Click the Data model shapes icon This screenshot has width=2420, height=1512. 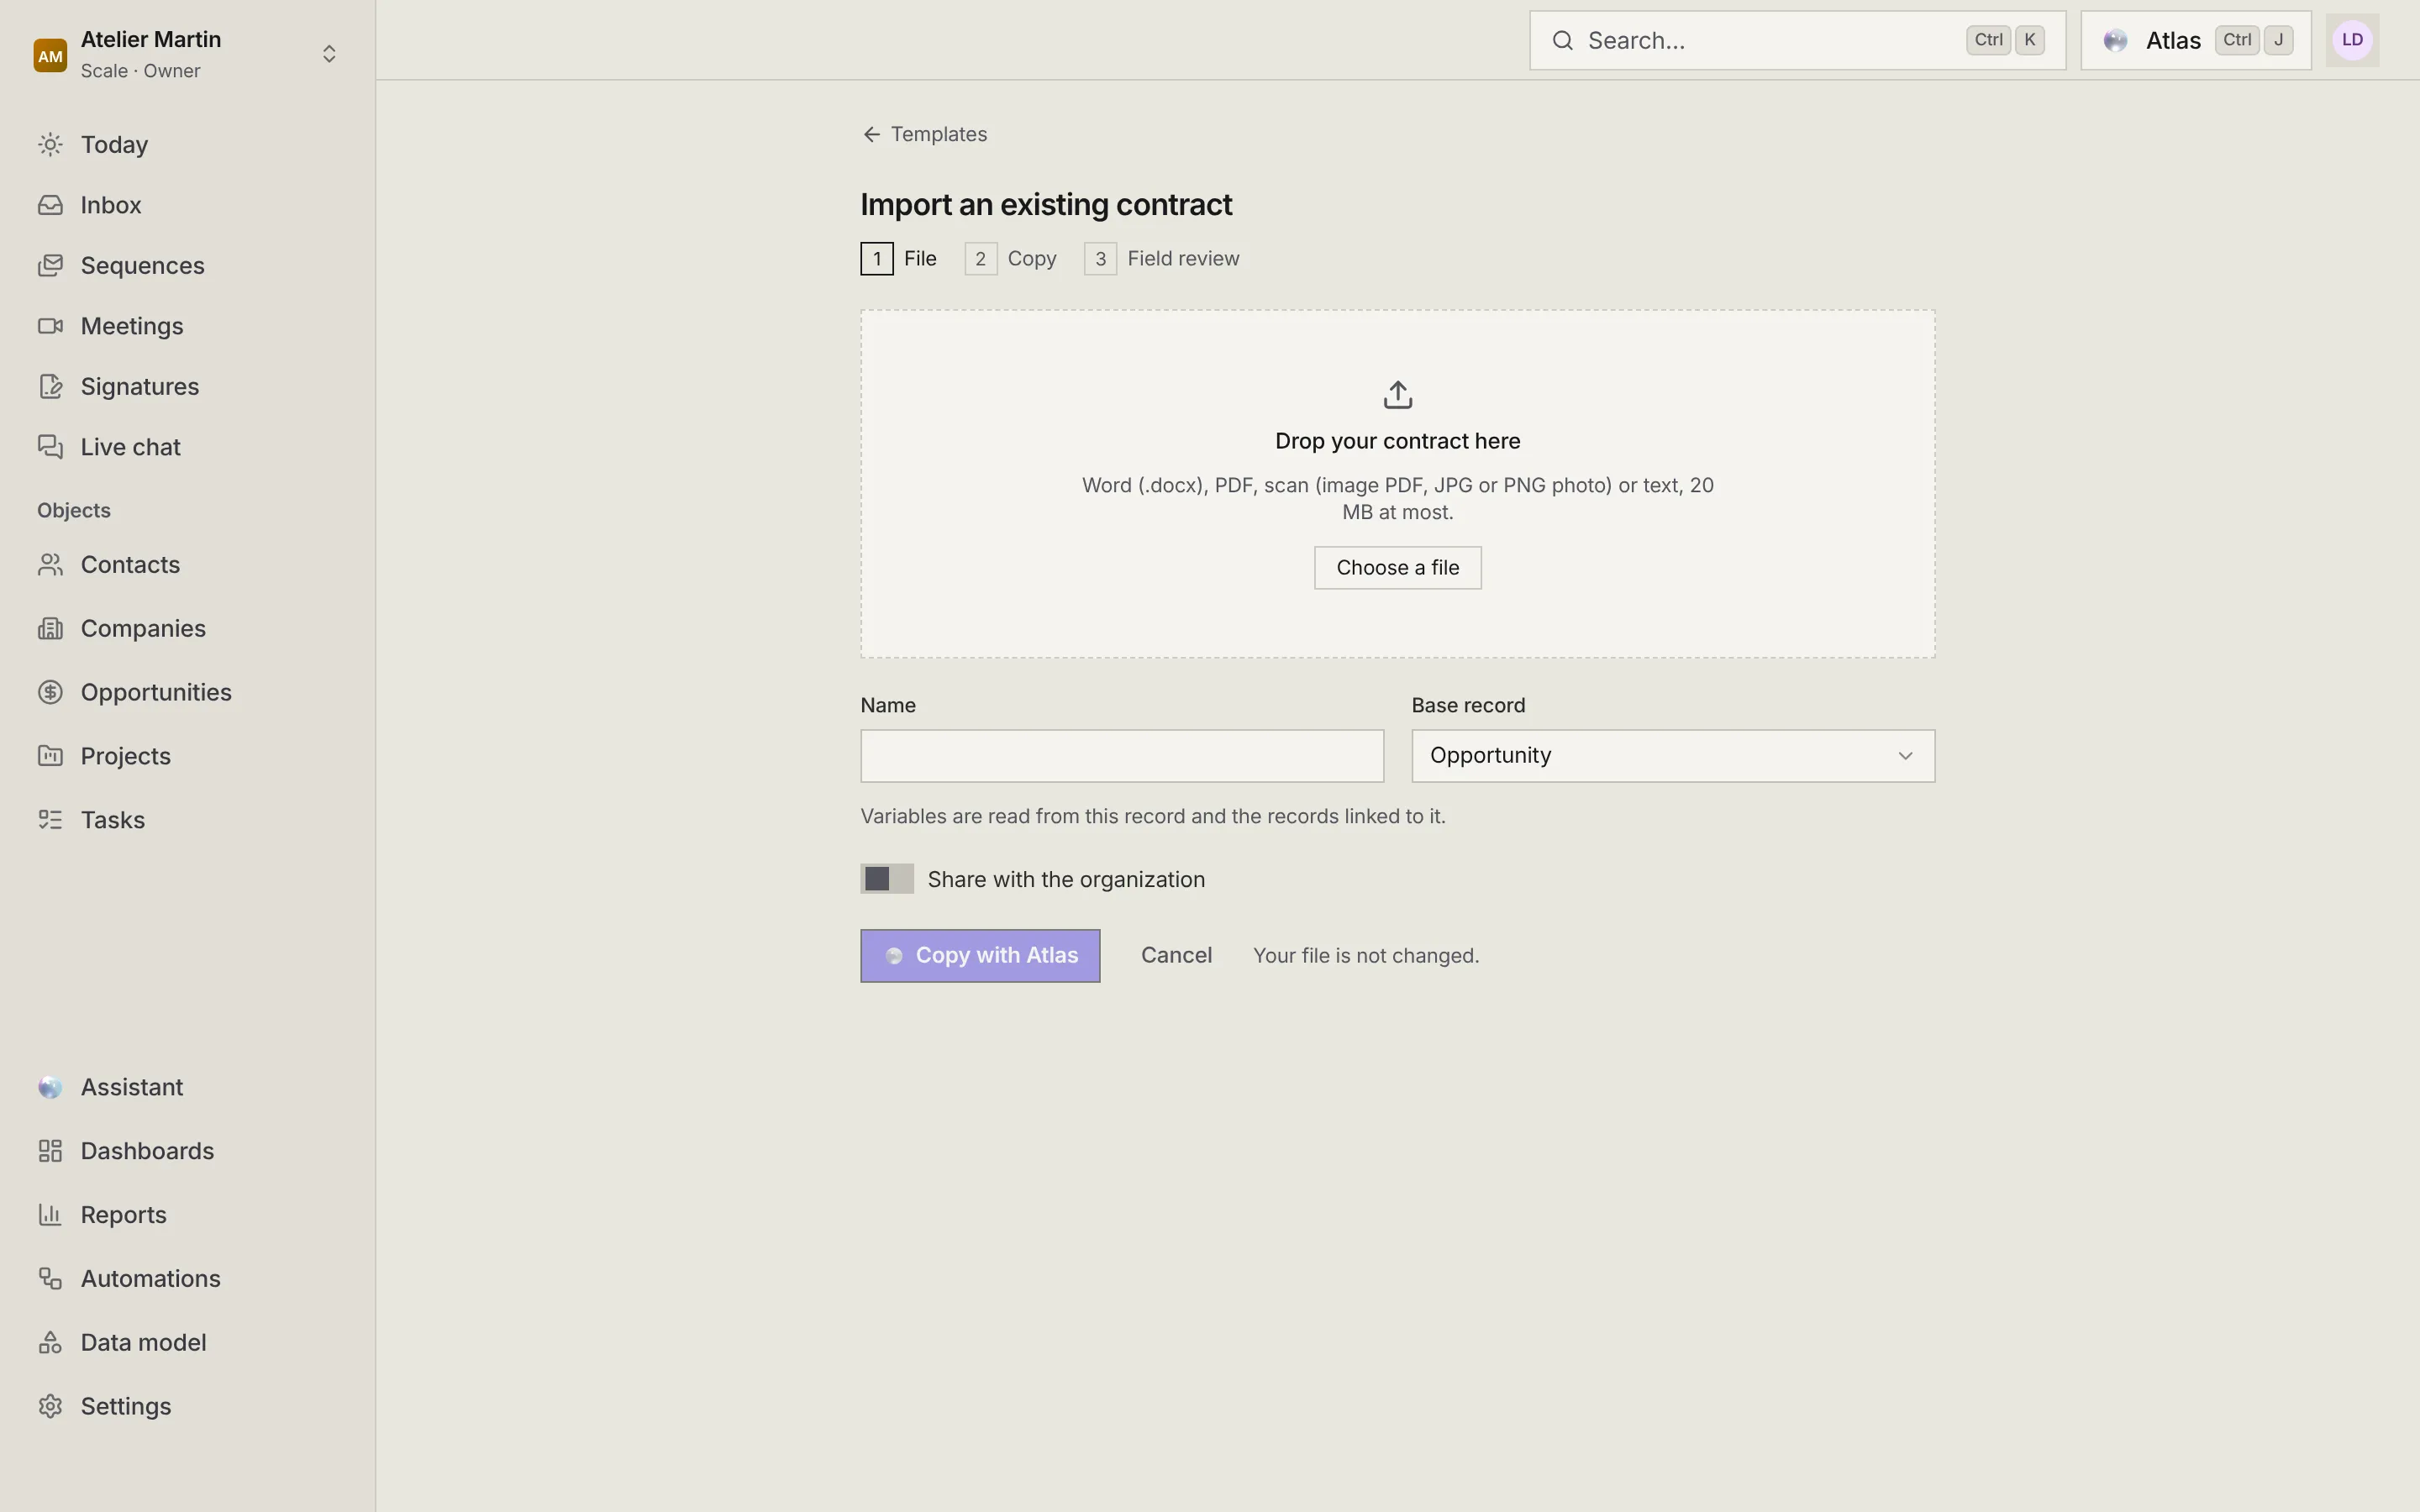(x=50, y=1343)
